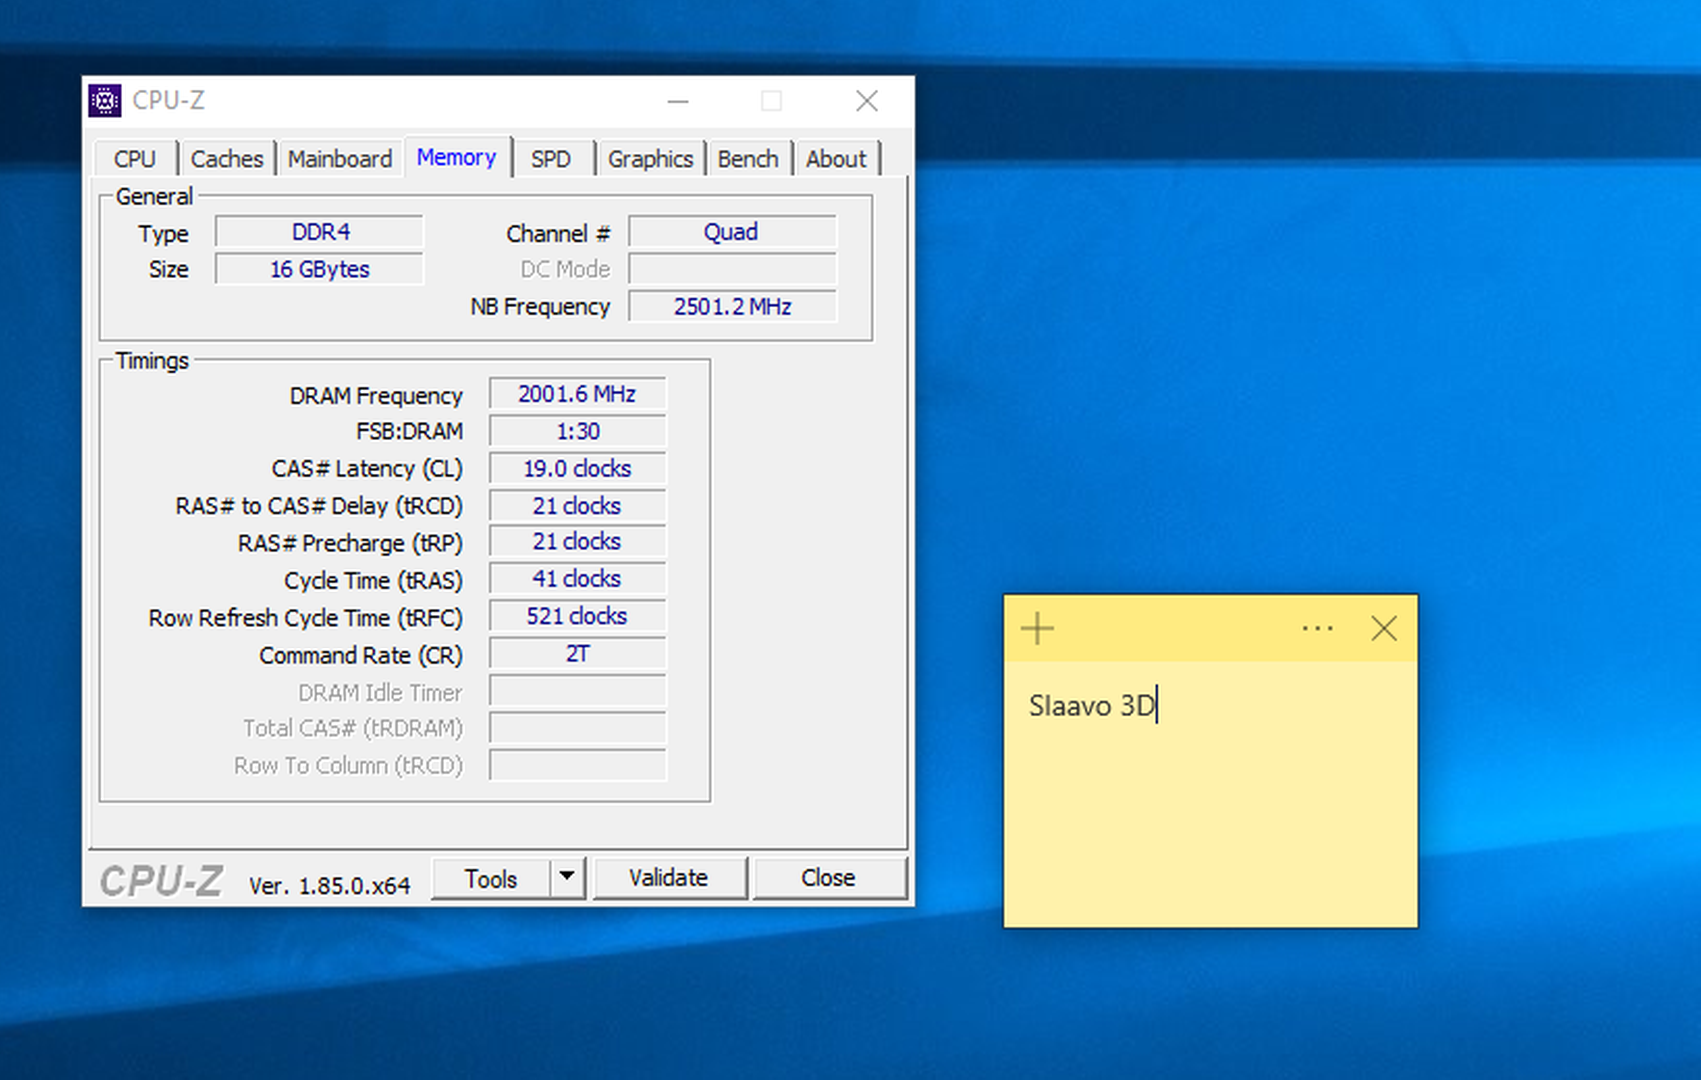Click the empty DRAM Idle Timer field
1701x1080 pixels.
click(577, 691)
